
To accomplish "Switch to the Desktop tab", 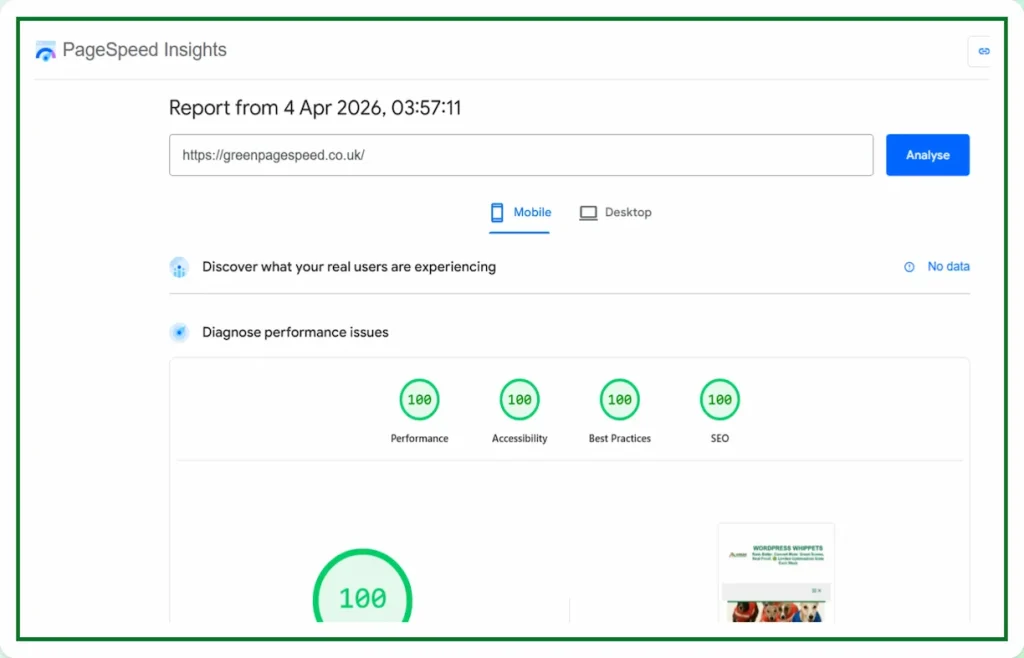I will (x=616, y=212).
